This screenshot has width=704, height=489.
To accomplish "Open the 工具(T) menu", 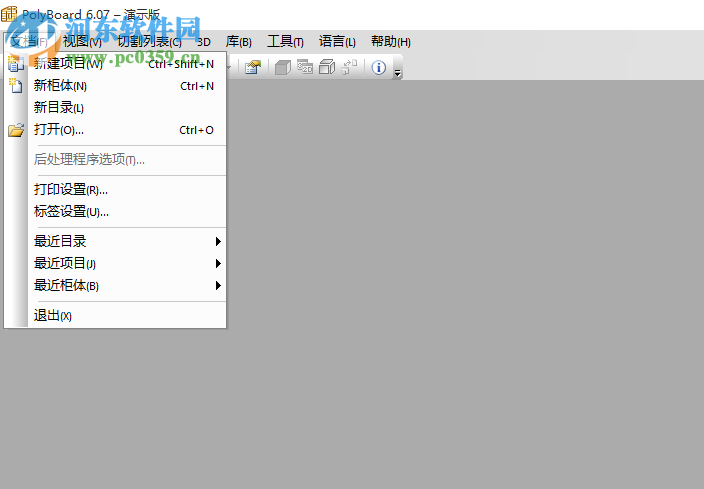I will [x=285, y=42].
